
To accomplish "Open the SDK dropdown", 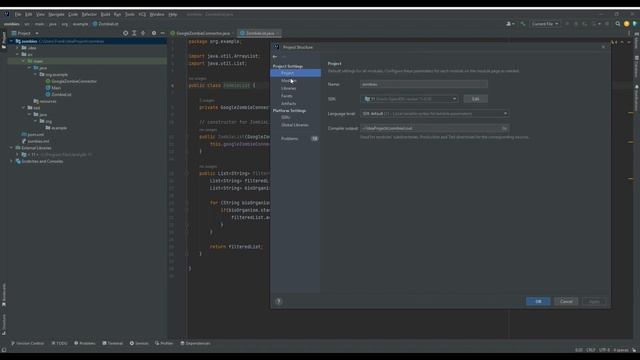I will (x=409, y=99).
